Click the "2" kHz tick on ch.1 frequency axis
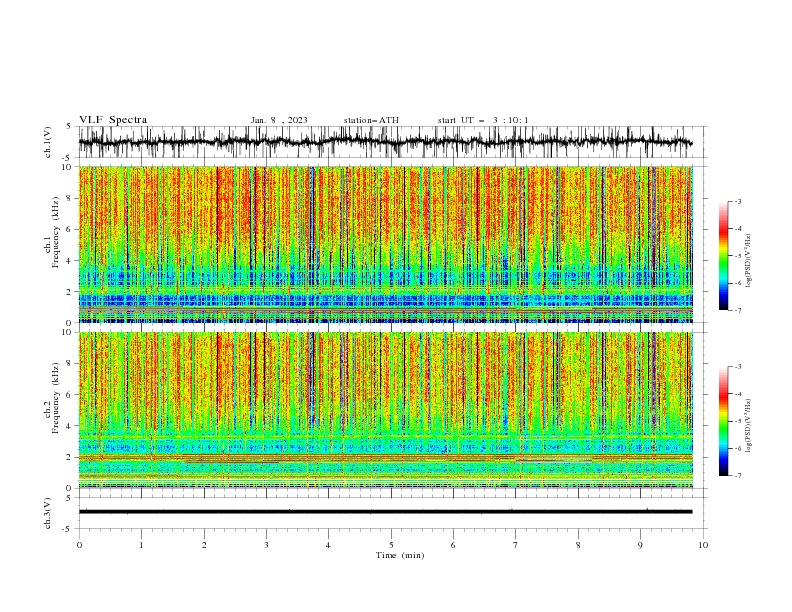 click(69, 291)
